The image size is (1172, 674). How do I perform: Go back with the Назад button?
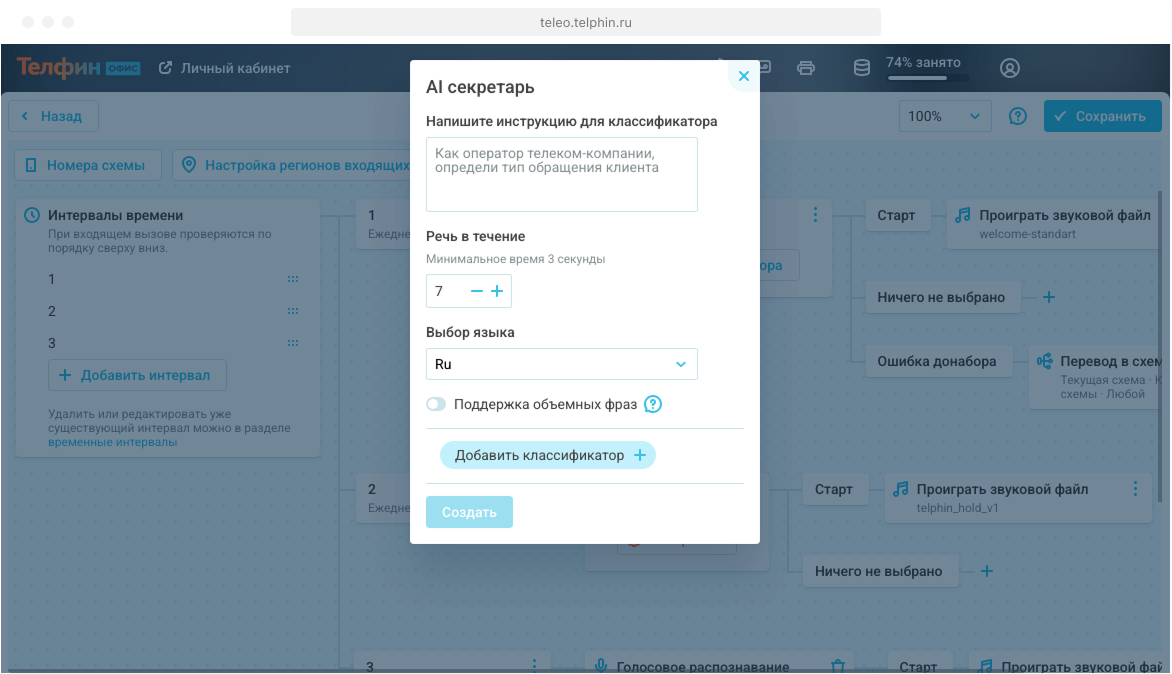pos(52,116)
